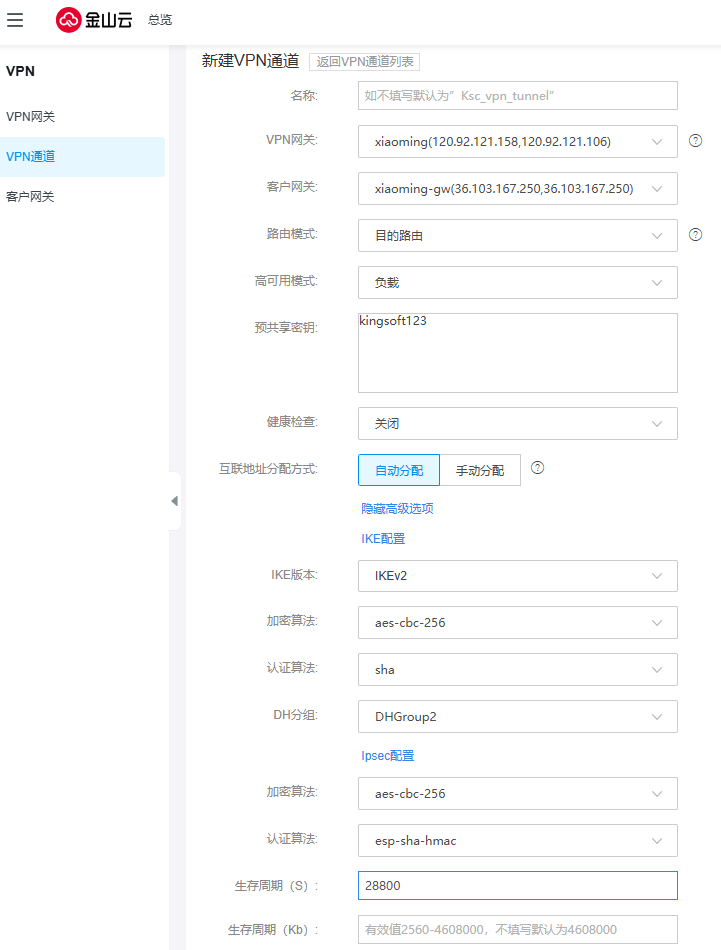The image size is (721, 950).
Task: Open the hamburger navigation menu
Action: pos(15,20)
